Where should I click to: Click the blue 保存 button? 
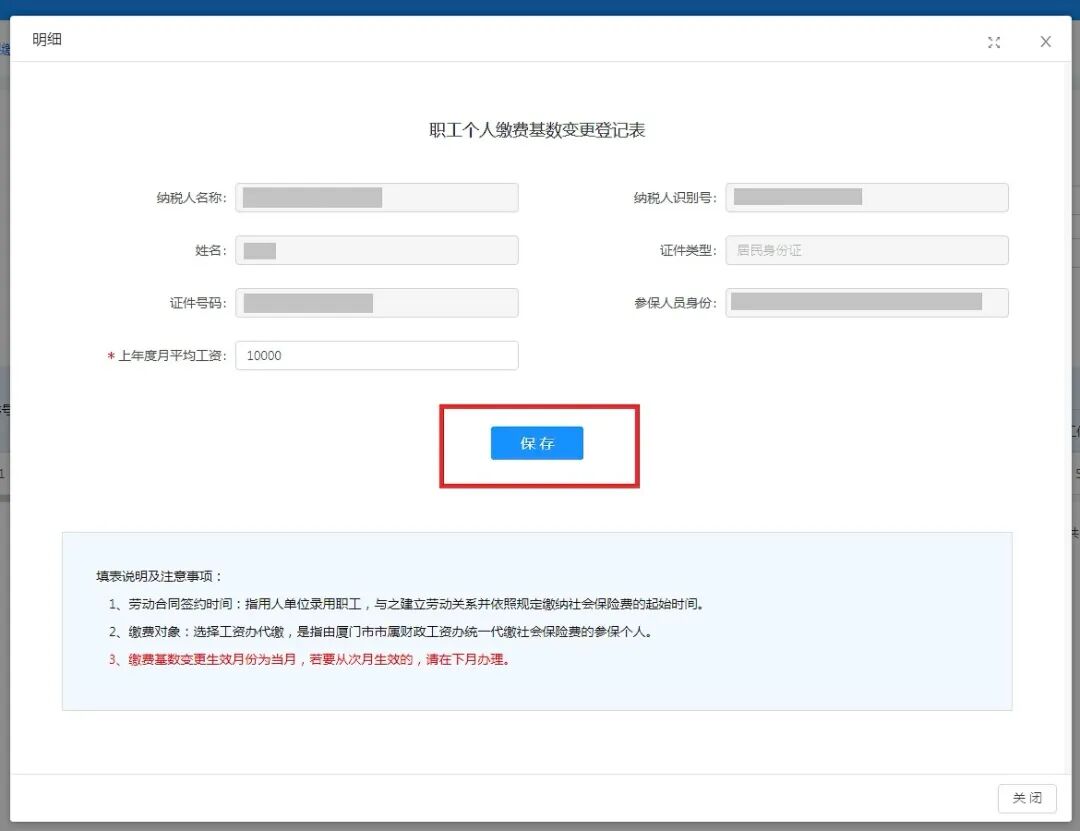pyautogui.click(x=537, y=443)
